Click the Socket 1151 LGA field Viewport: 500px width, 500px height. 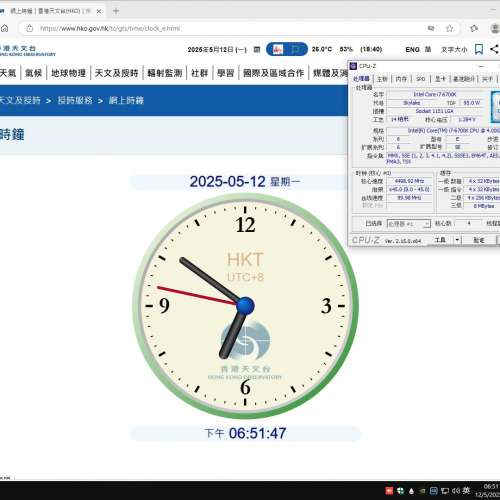pos(435,111)
